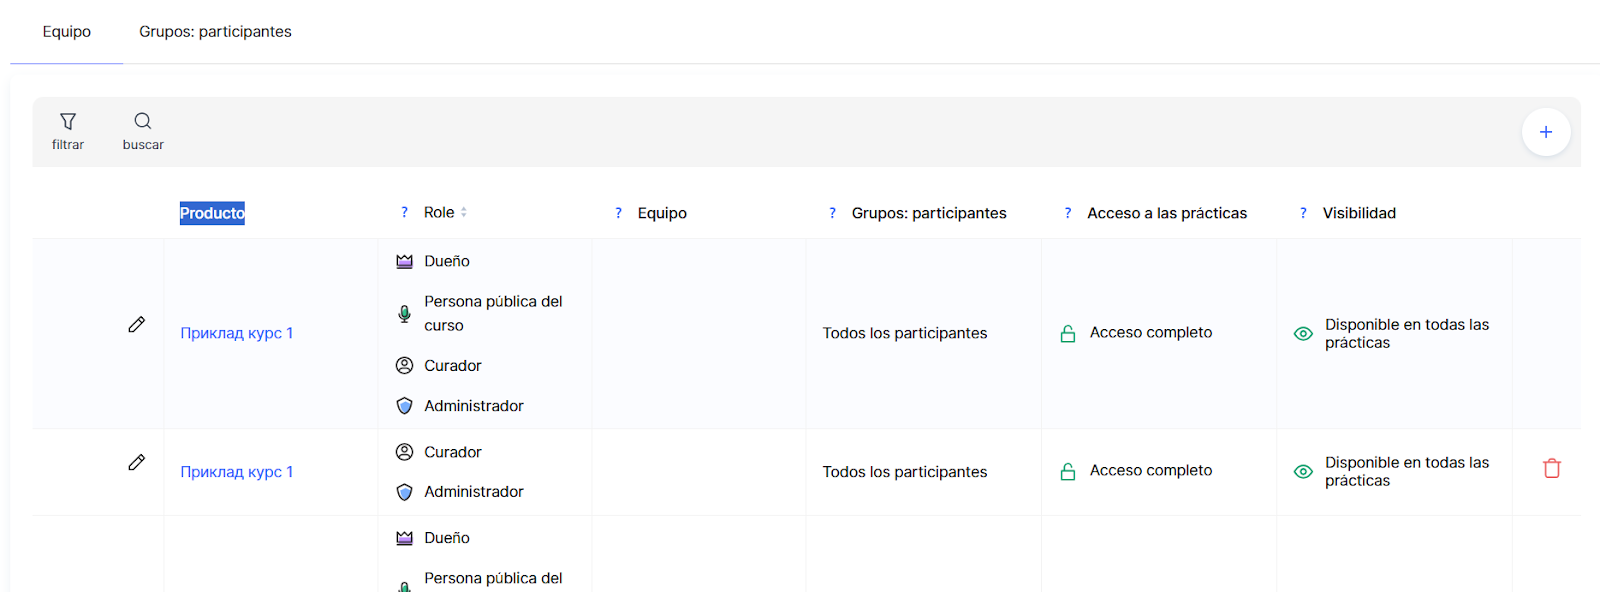Image resolution: width=1600 pixels, height=592 pixels.
Task: Toggle the eye visibility icon in second row
Action: click(x=1303, y=472)
